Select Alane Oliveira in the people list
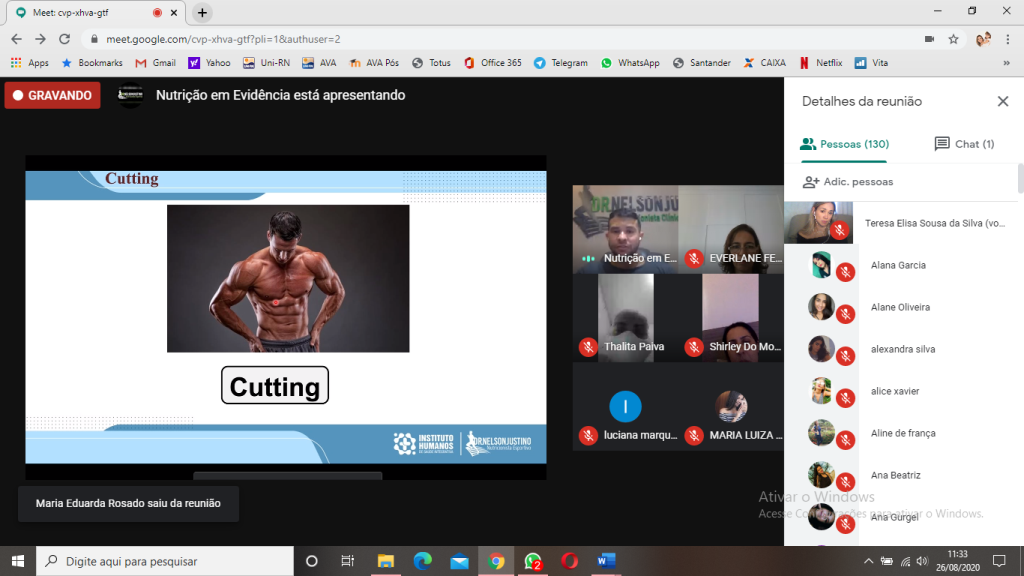This screenshot has width=1024, height=576. point(901,307)
